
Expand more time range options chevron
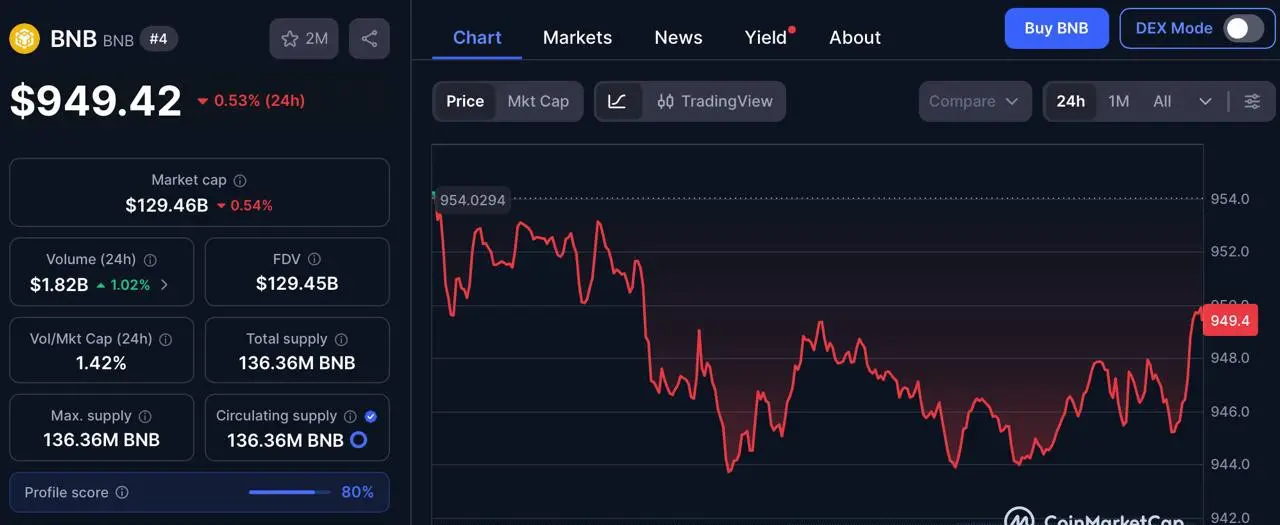[1205, 101]
